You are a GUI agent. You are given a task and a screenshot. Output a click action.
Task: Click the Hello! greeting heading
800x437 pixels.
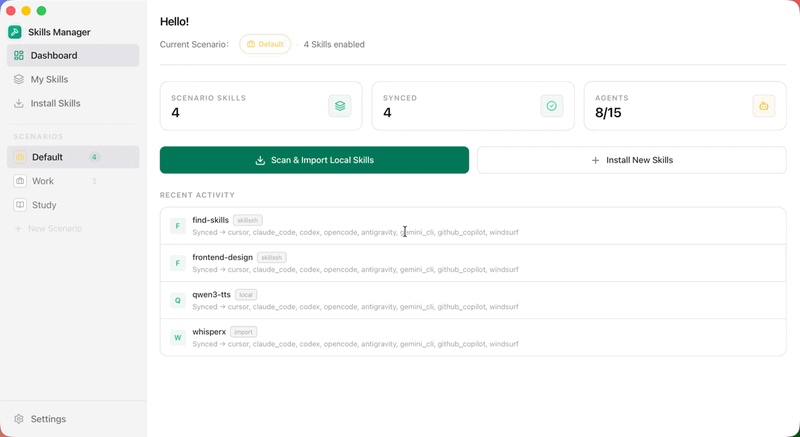pos(174,21)
